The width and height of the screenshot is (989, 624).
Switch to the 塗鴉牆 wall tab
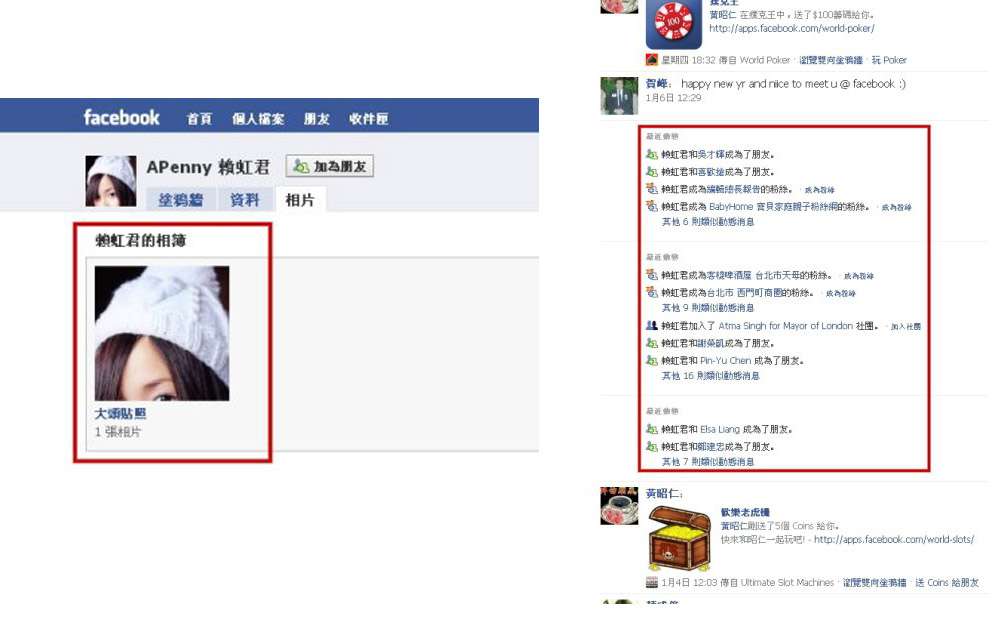point(180,199)
